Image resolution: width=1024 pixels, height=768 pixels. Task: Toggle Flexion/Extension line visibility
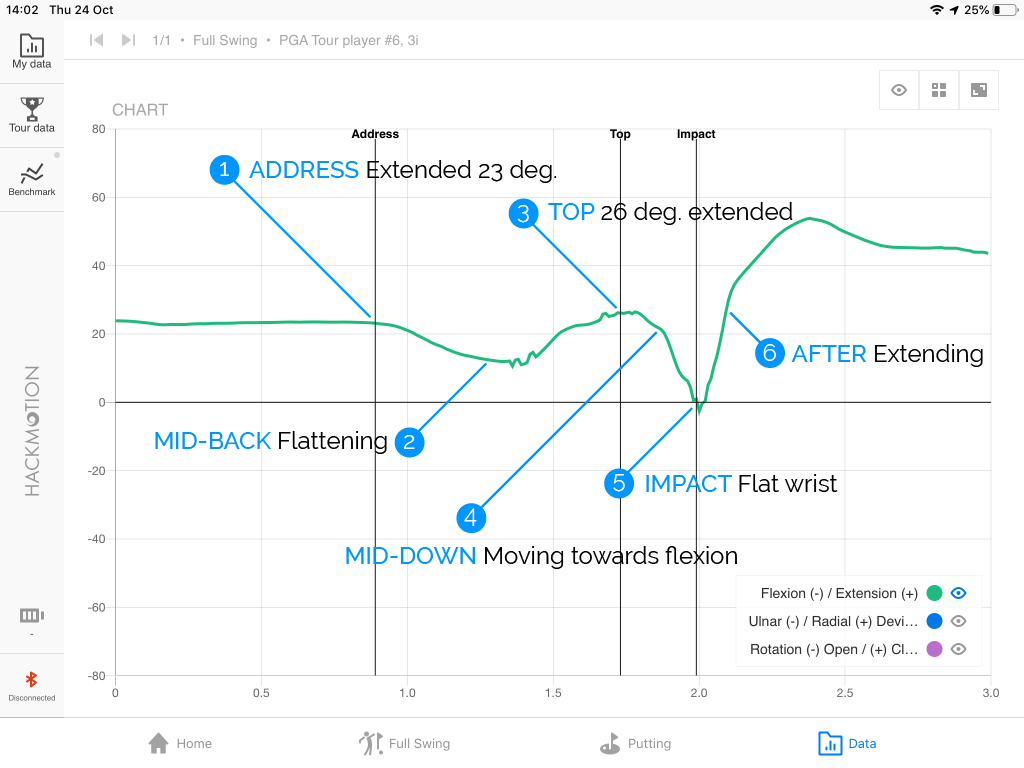tap(959, 593)
